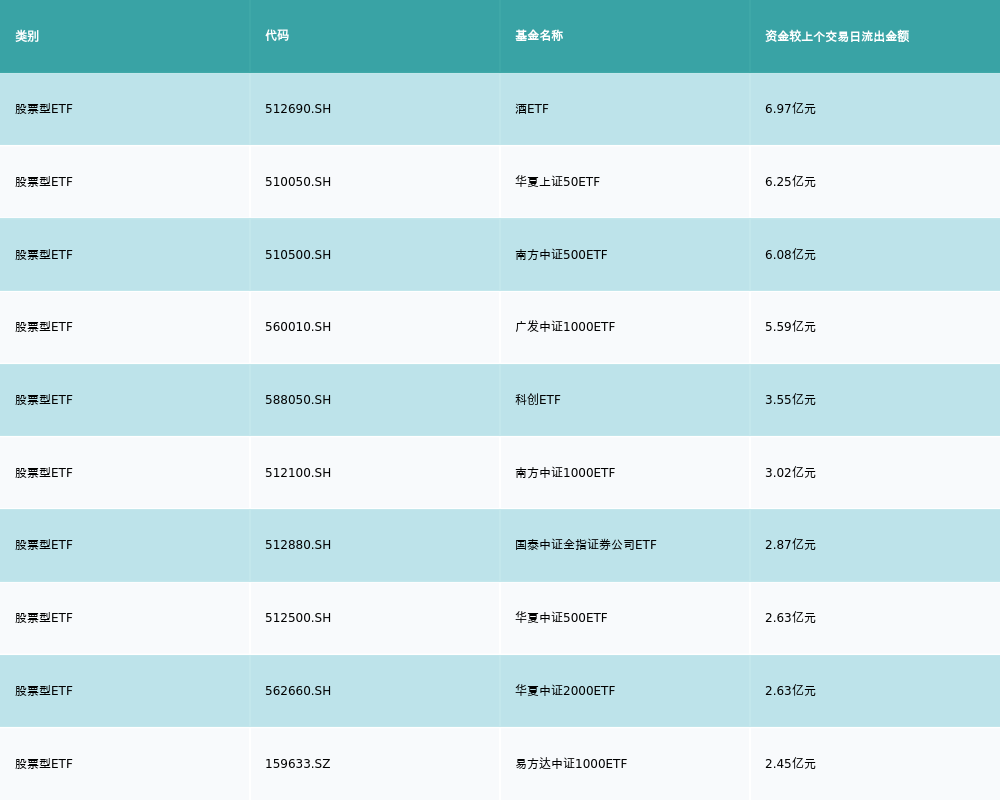The image size is (1000, 800).
Task: Click the 华夏中证2000ETF fund name
Action: point(565,692)
